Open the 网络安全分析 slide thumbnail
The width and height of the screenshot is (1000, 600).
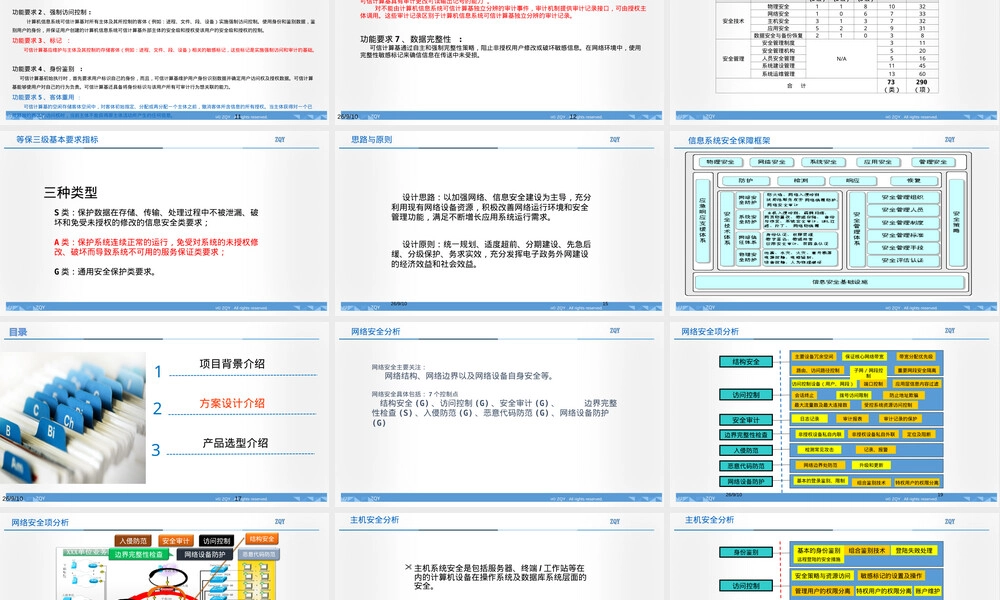pyautogui.click(x=499, y=413)
